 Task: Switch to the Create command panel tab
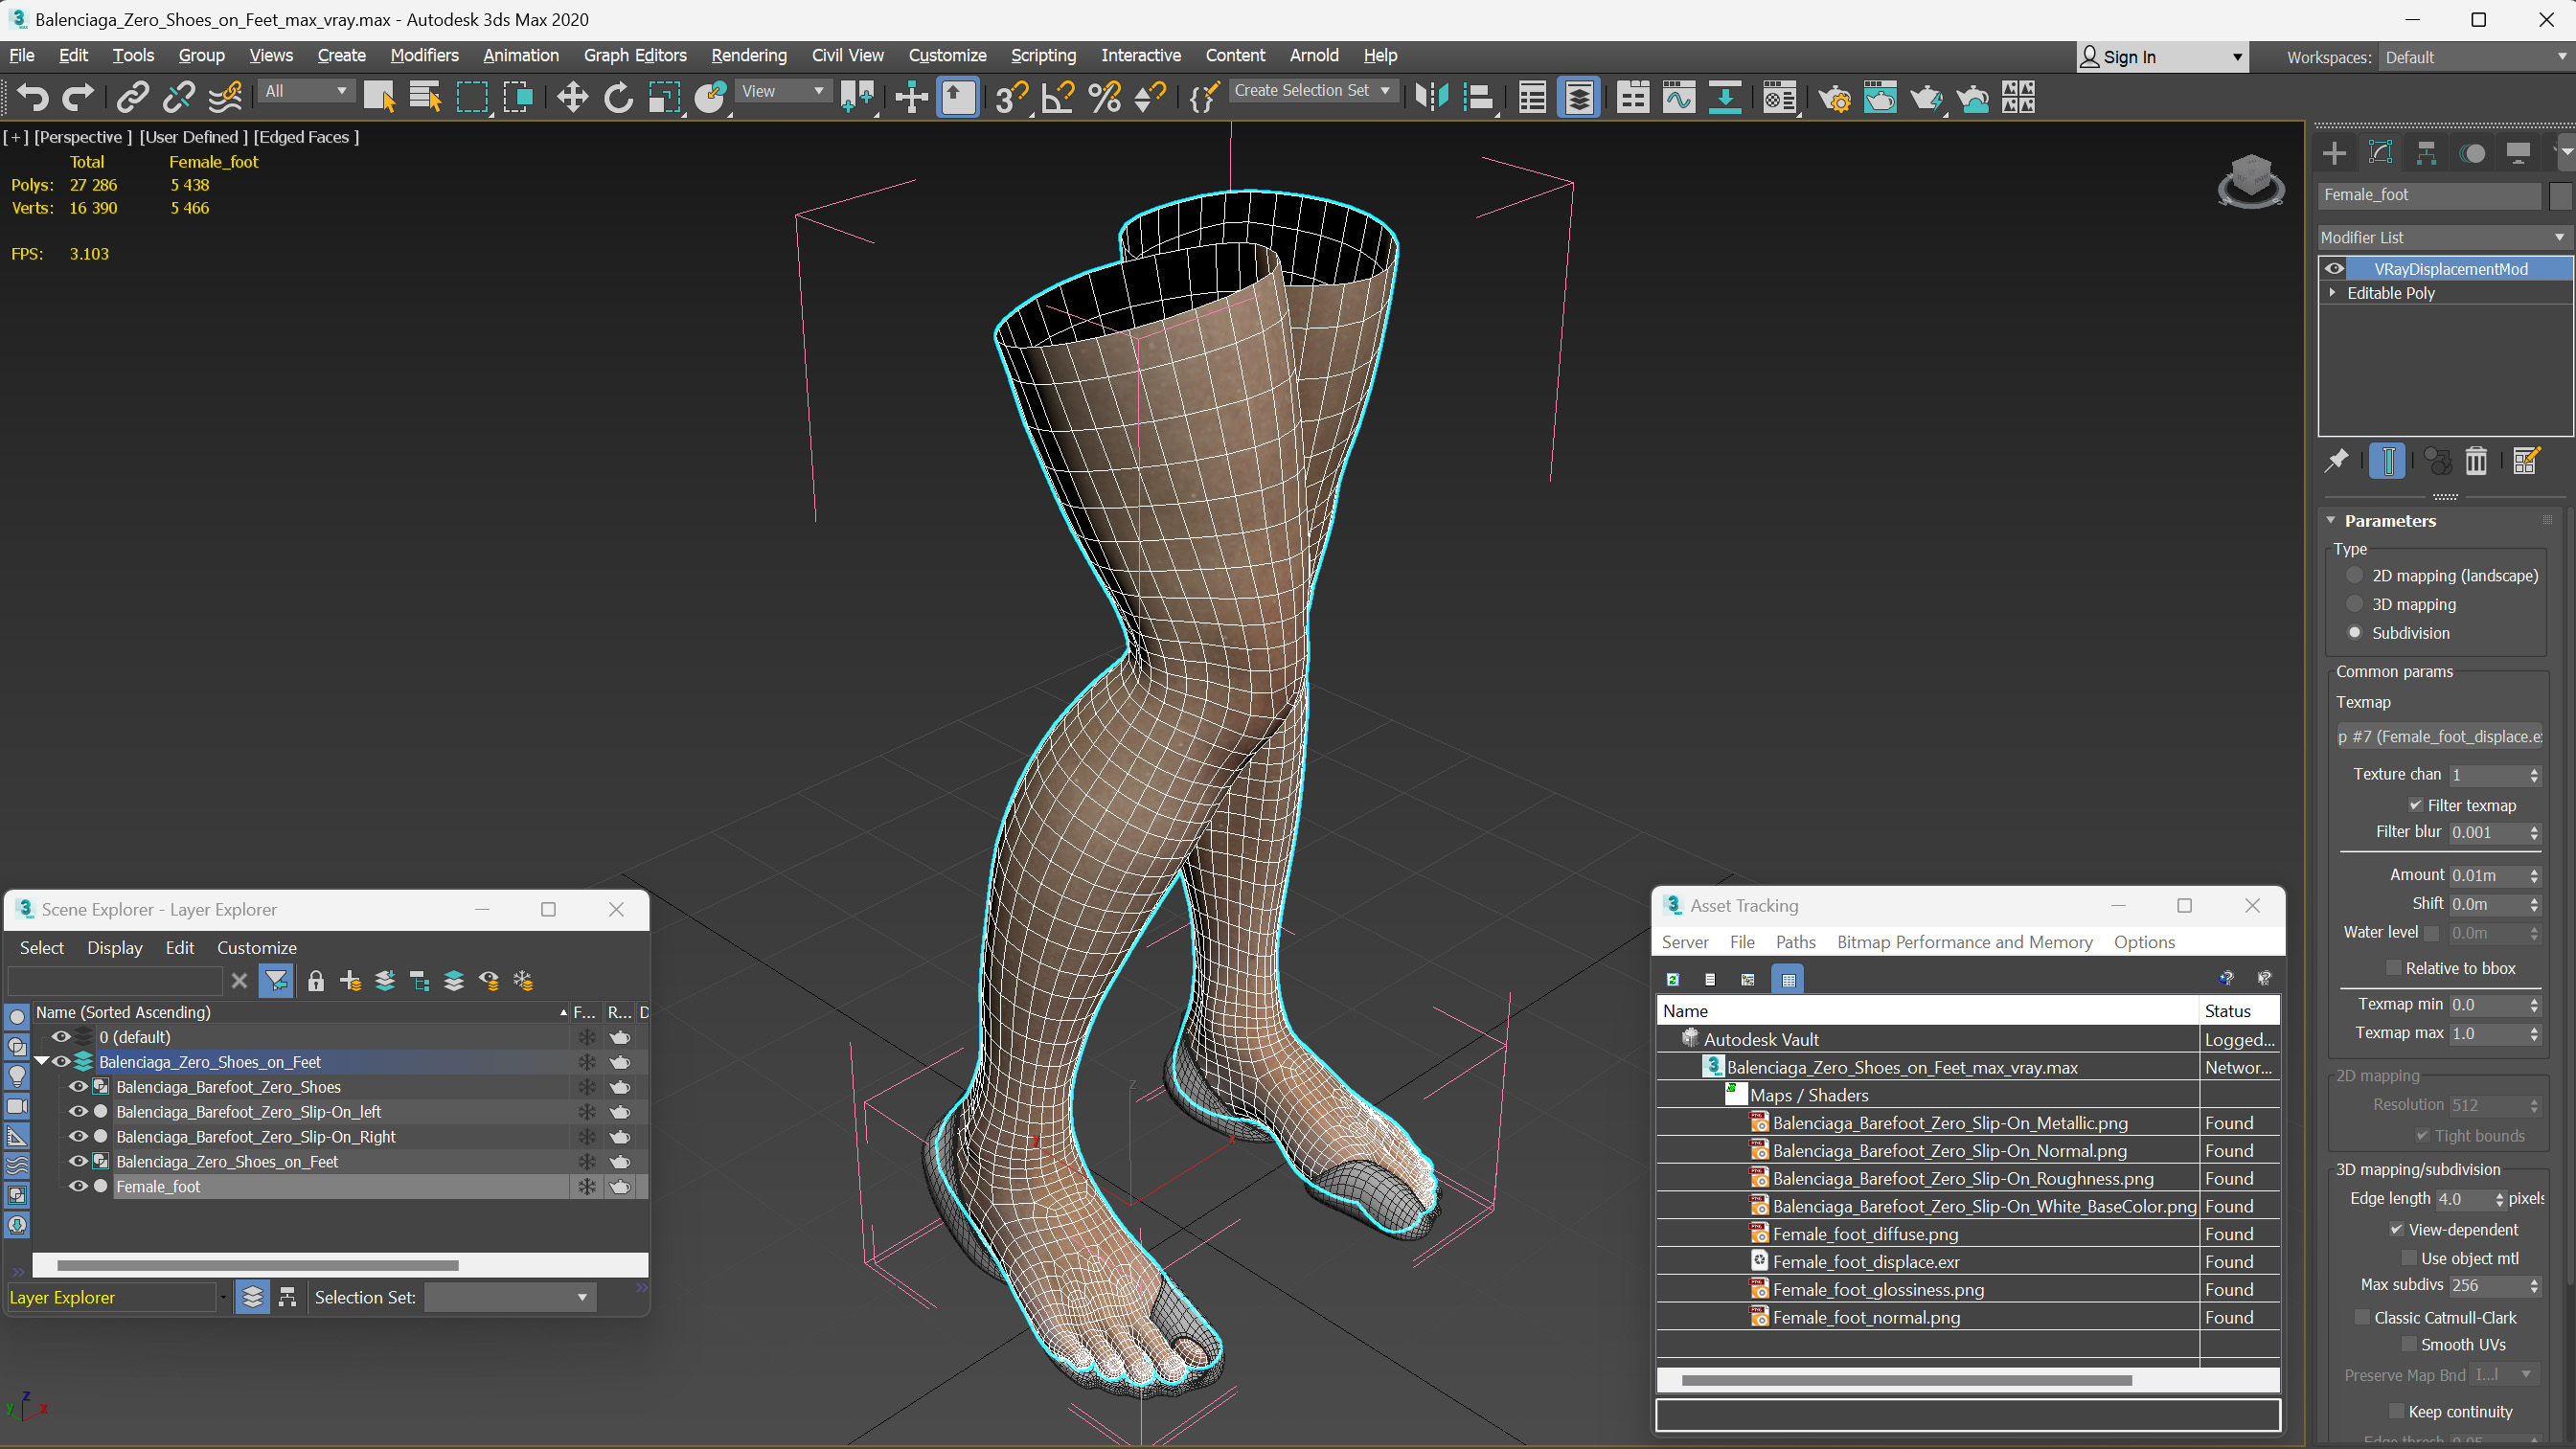[2334, 153]
